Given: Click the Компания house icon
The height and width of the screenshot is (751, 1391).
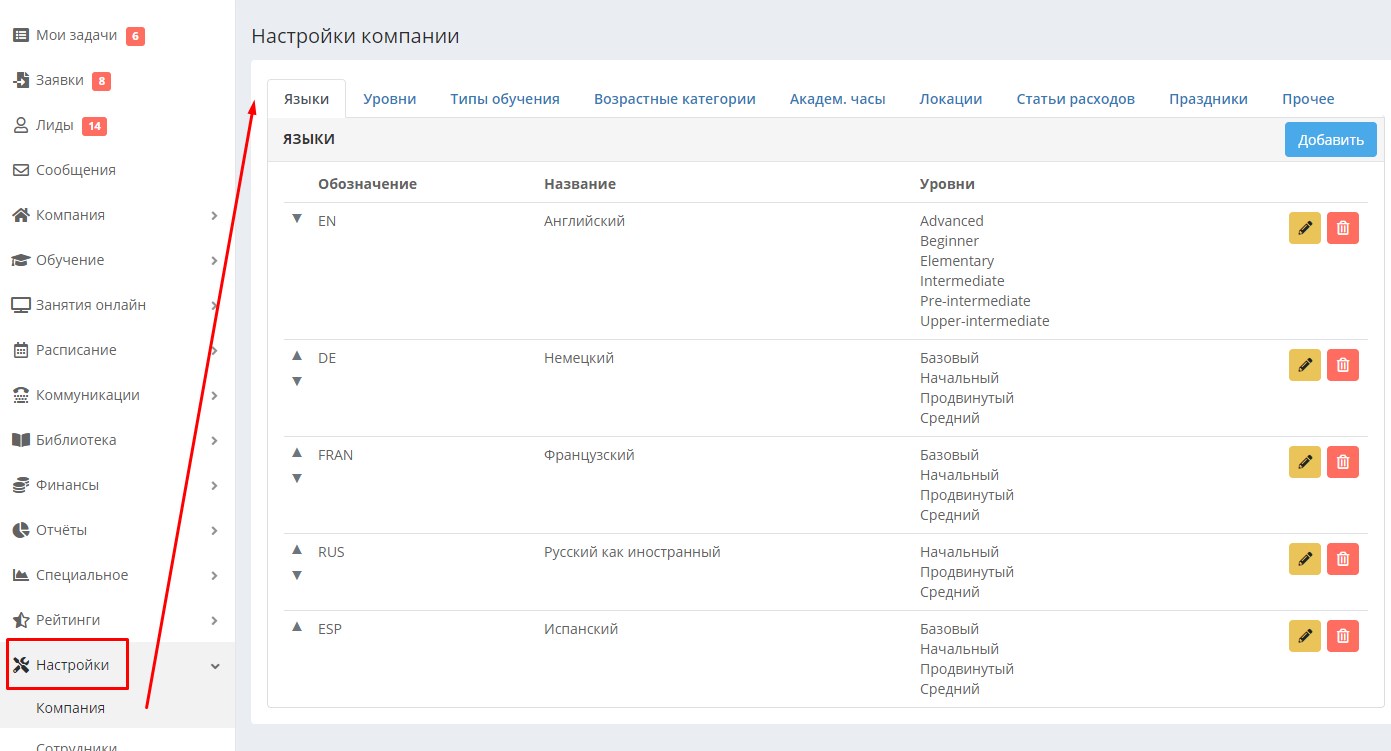Looking at the screenshot, I should point(20,215).
